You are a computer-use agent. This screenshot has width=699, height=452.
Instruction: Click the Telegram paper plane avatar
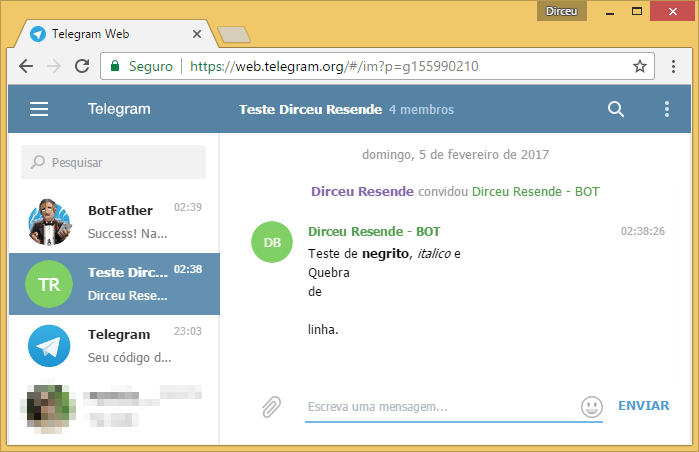[49, 346]
